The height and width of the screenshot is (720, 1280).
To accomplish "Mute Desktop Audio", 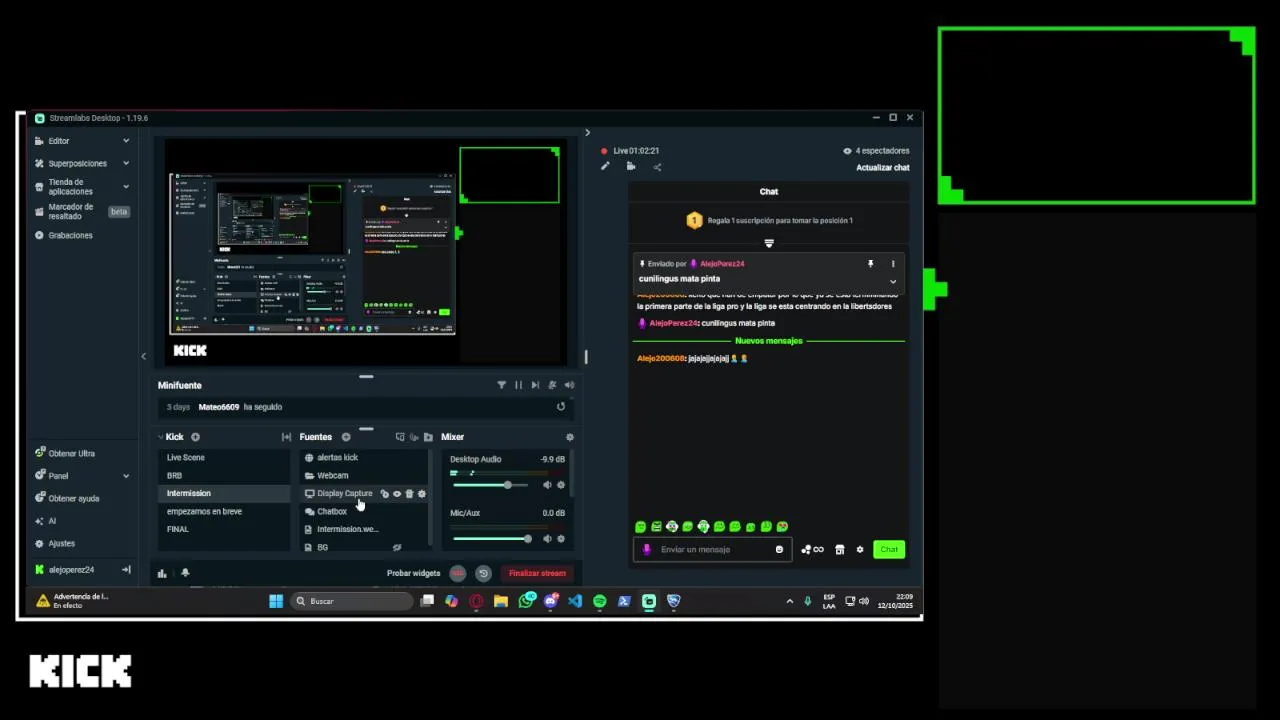I will click(547, 485).
